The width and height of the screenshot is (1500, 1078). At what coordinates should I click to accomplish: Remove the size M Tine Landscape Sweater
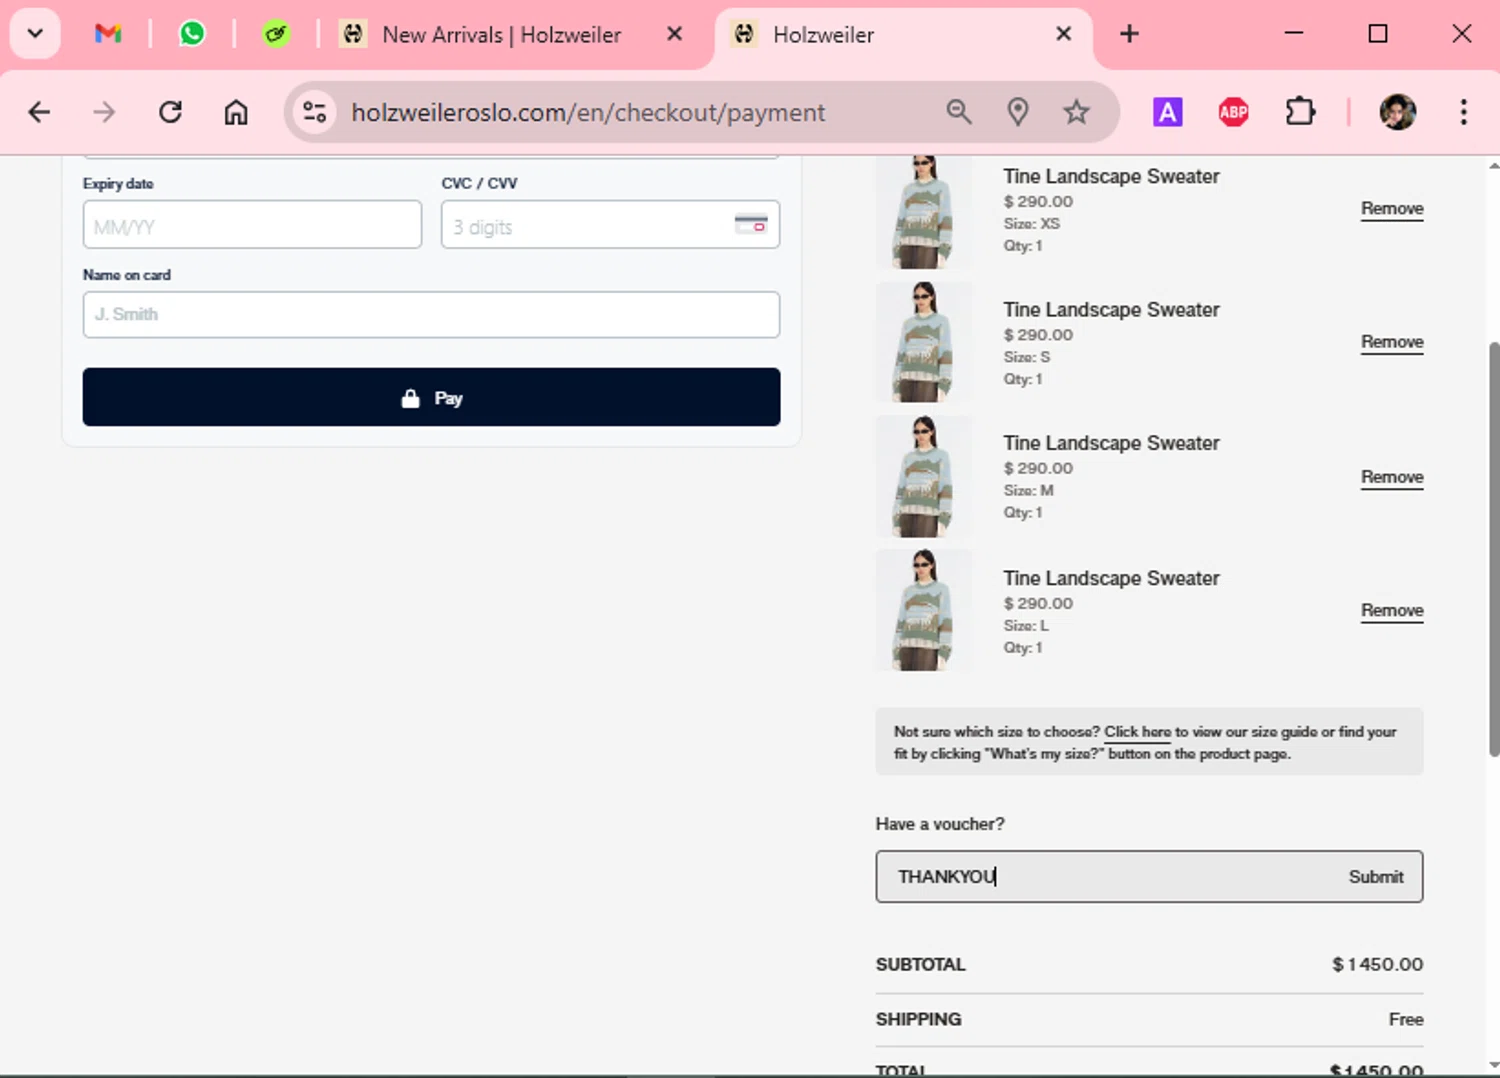tap(1392, 477)
